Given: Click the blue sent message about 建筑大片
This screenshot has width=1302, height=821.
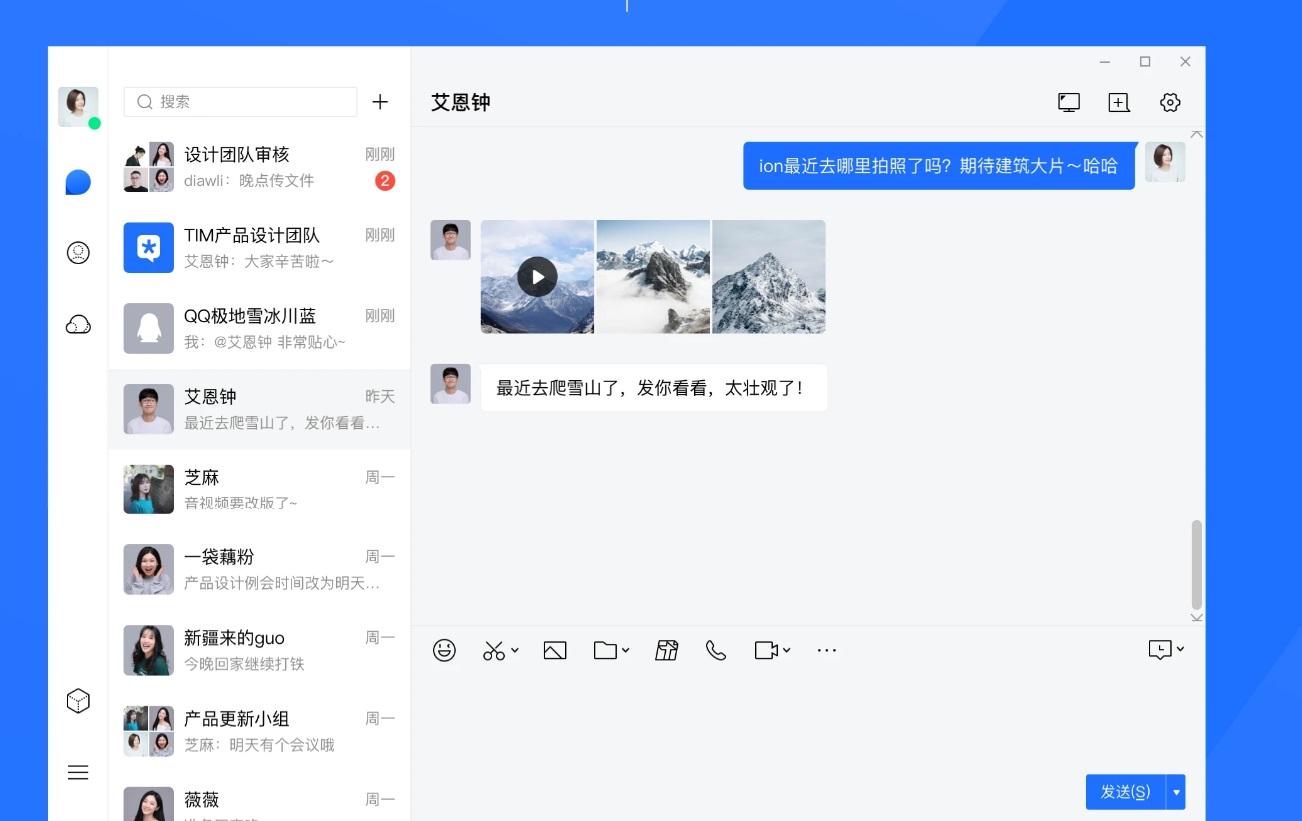Looking at the screenshot, I should tap(939, 166).
